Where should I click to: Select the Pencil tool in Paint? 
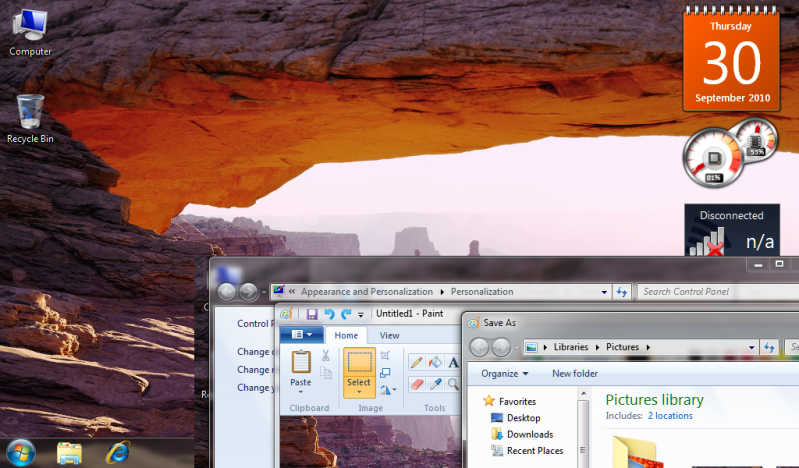click(416, 363)
